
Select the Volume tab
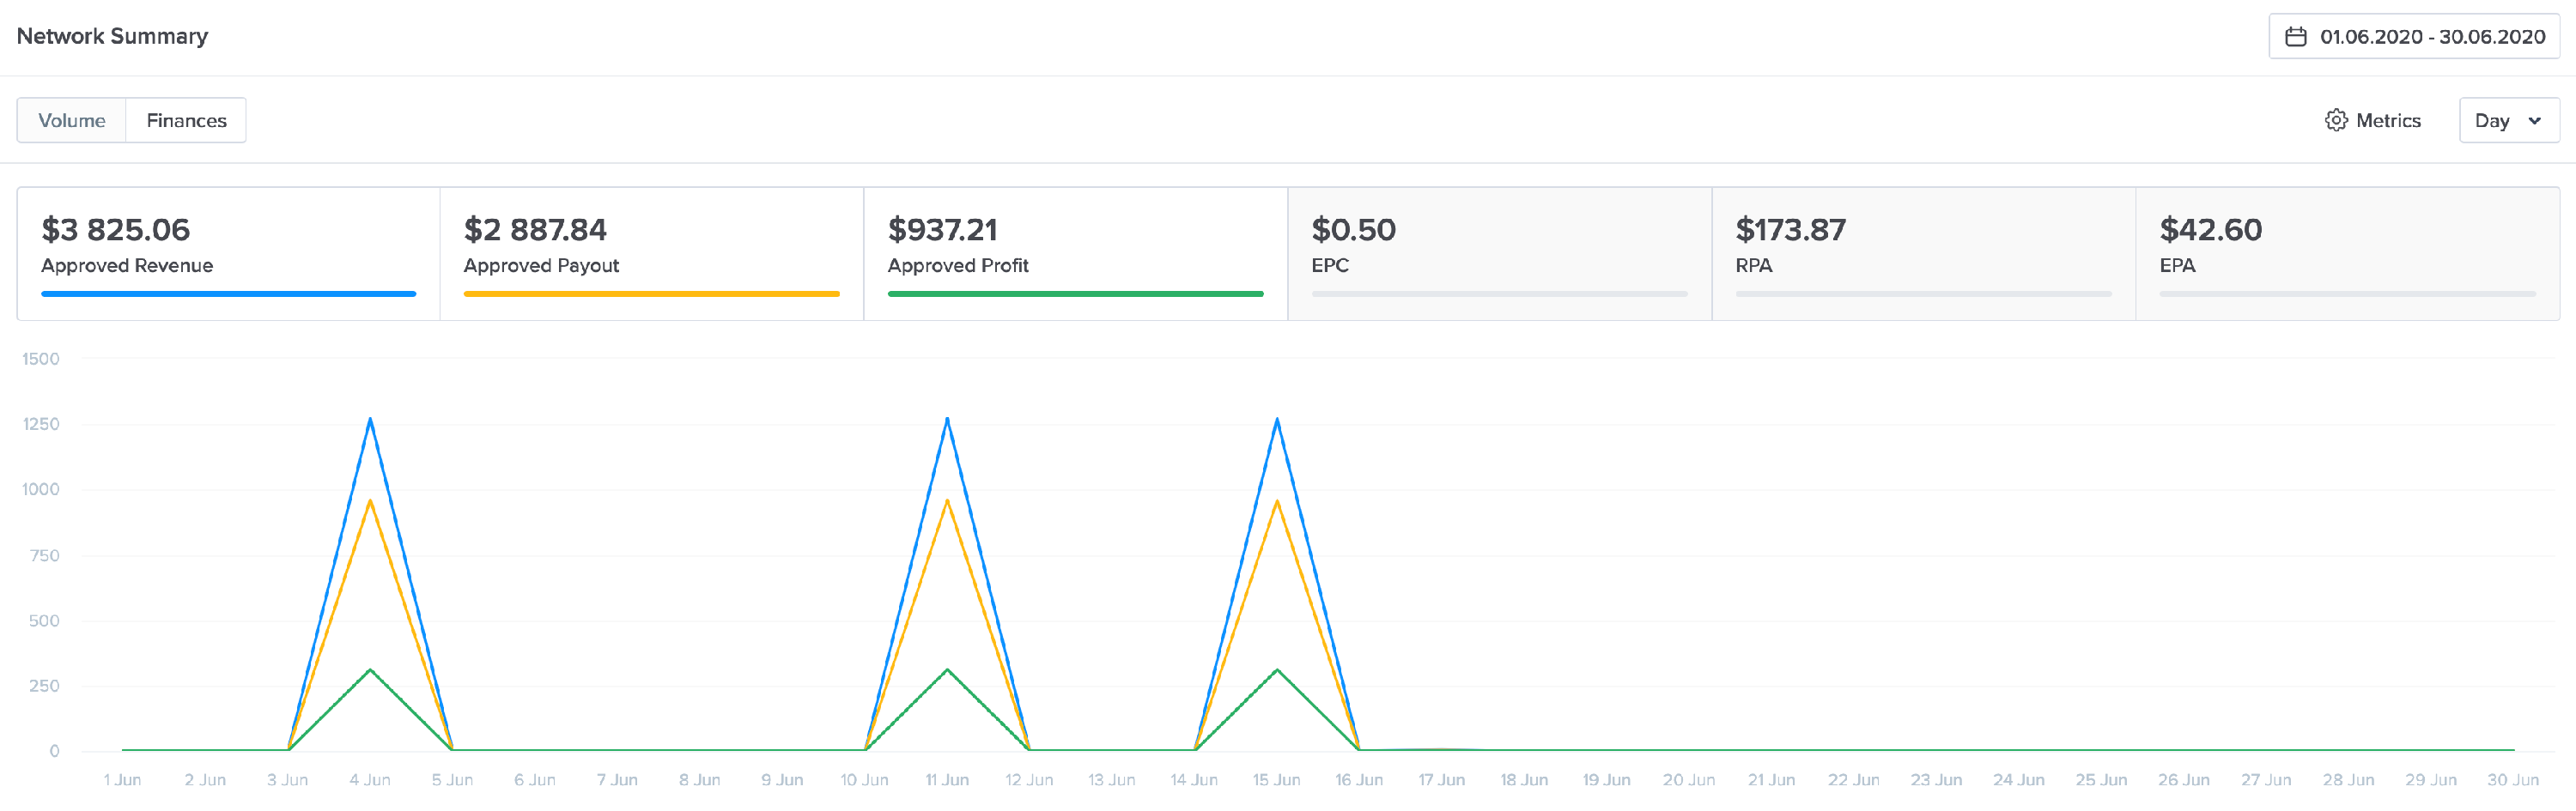click(72, 119)
